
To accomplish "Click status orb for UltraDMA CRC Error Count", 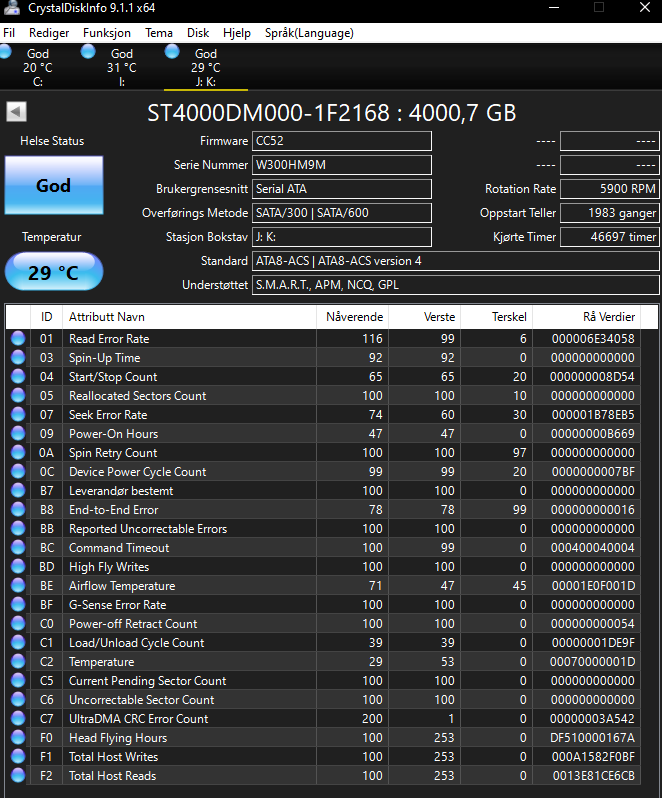I will click(18, 719).
